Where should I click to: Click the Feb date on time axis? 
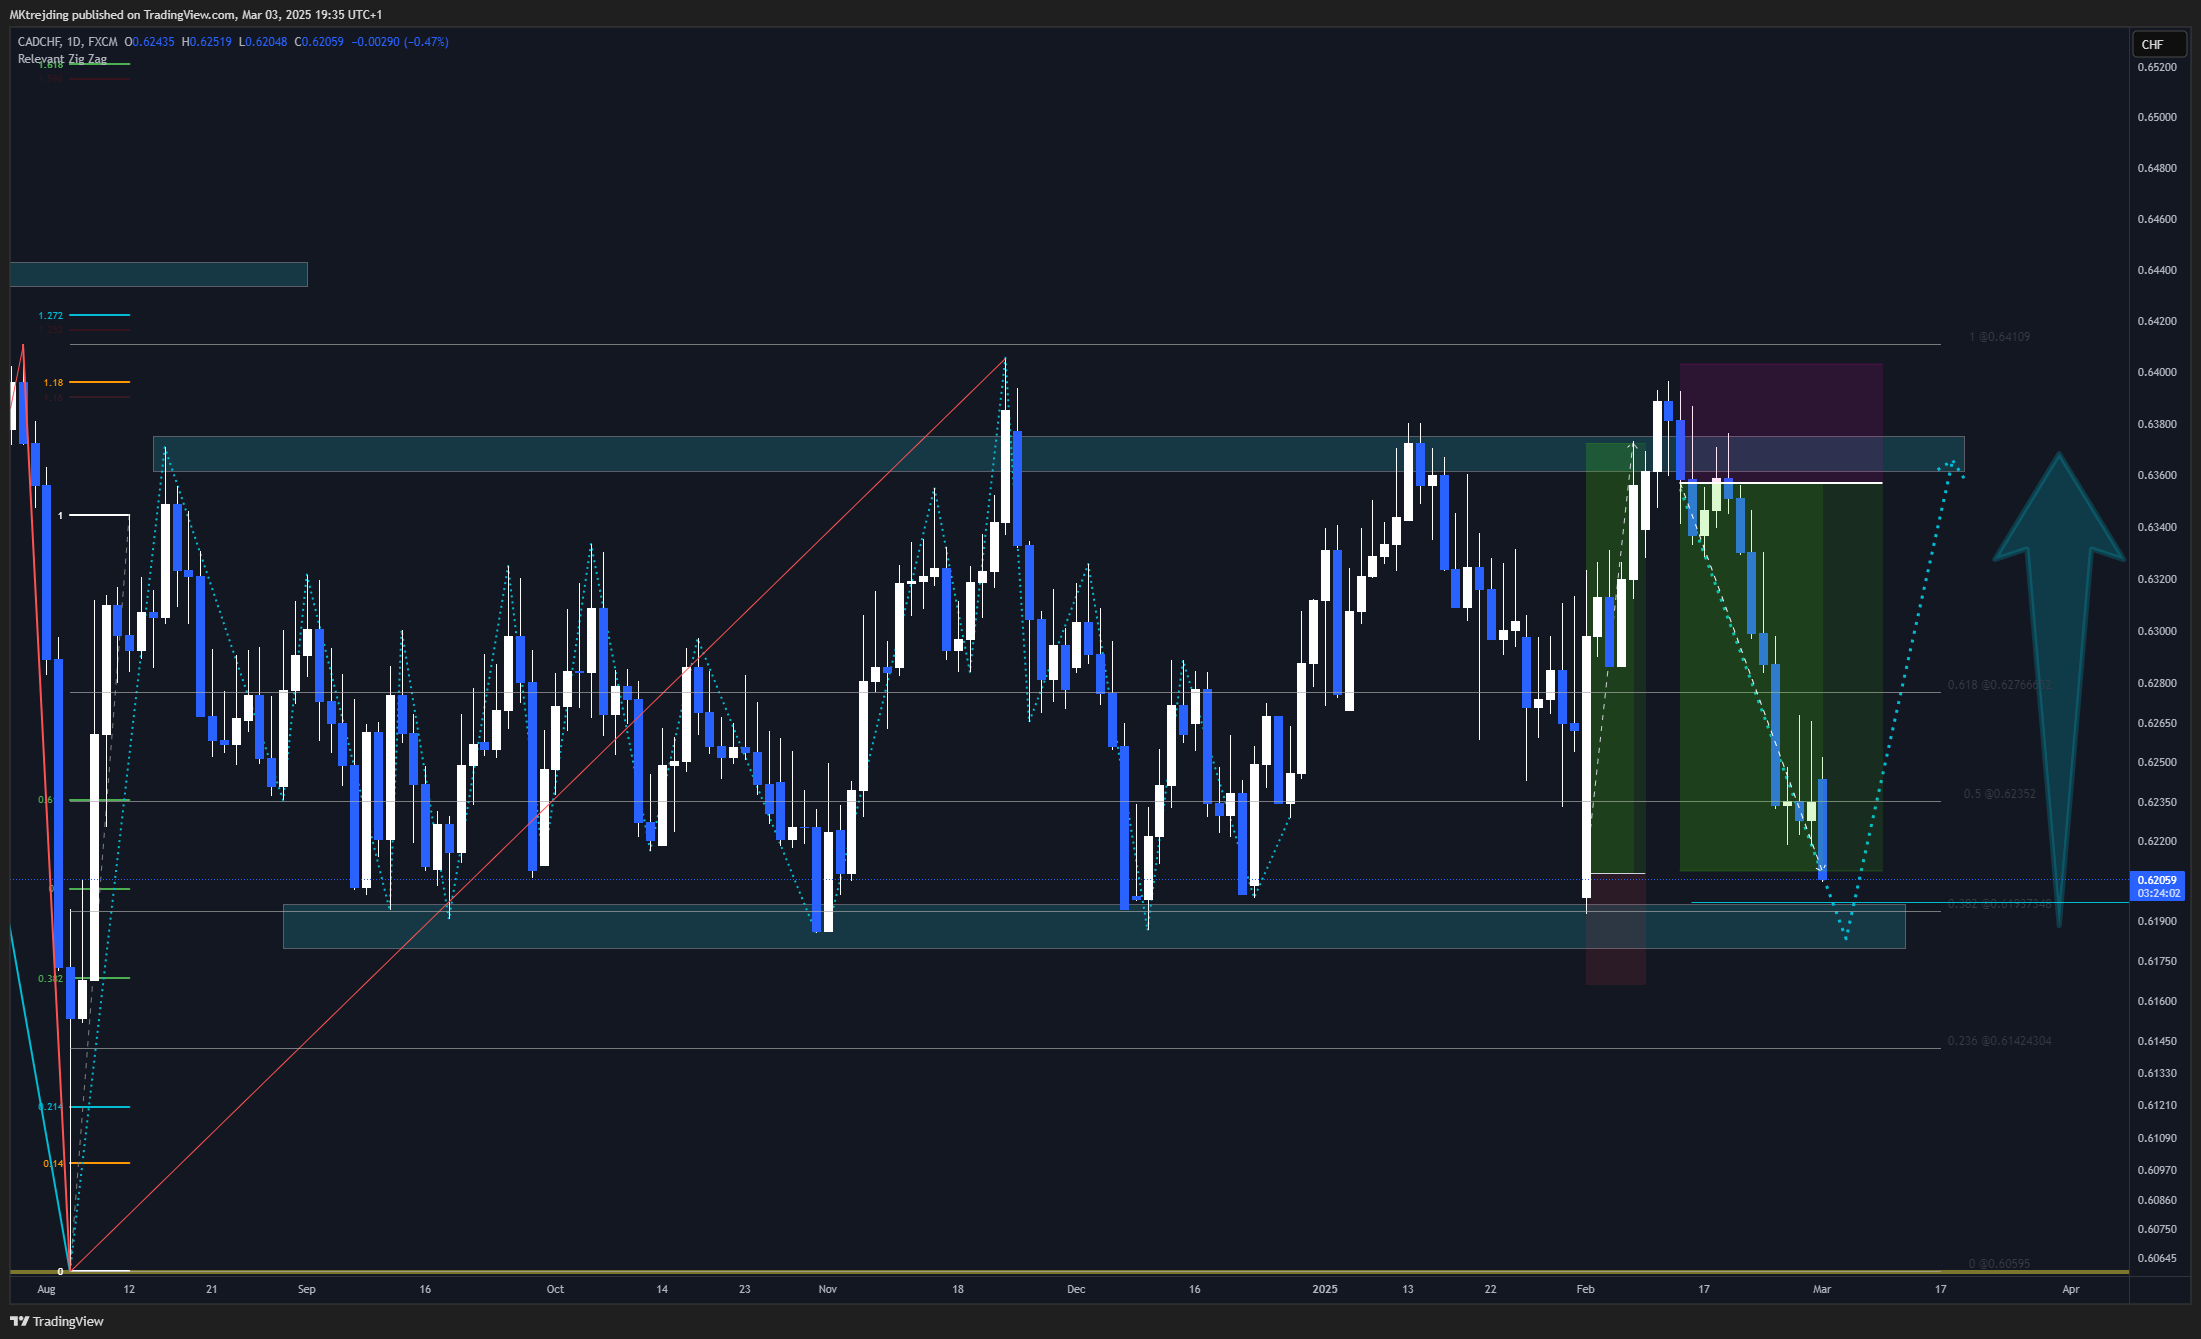(1585, 1289)
